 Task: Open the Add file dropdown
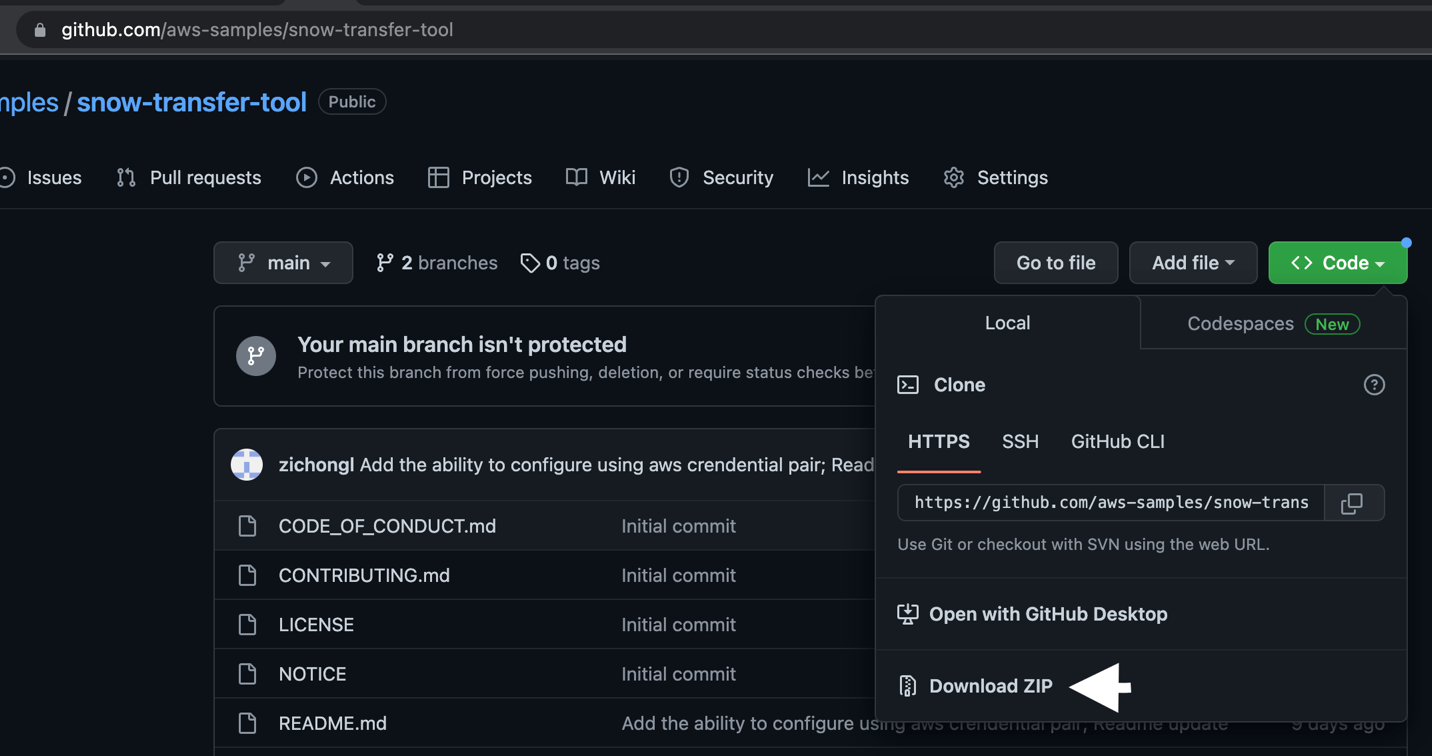click(1193, 262)
